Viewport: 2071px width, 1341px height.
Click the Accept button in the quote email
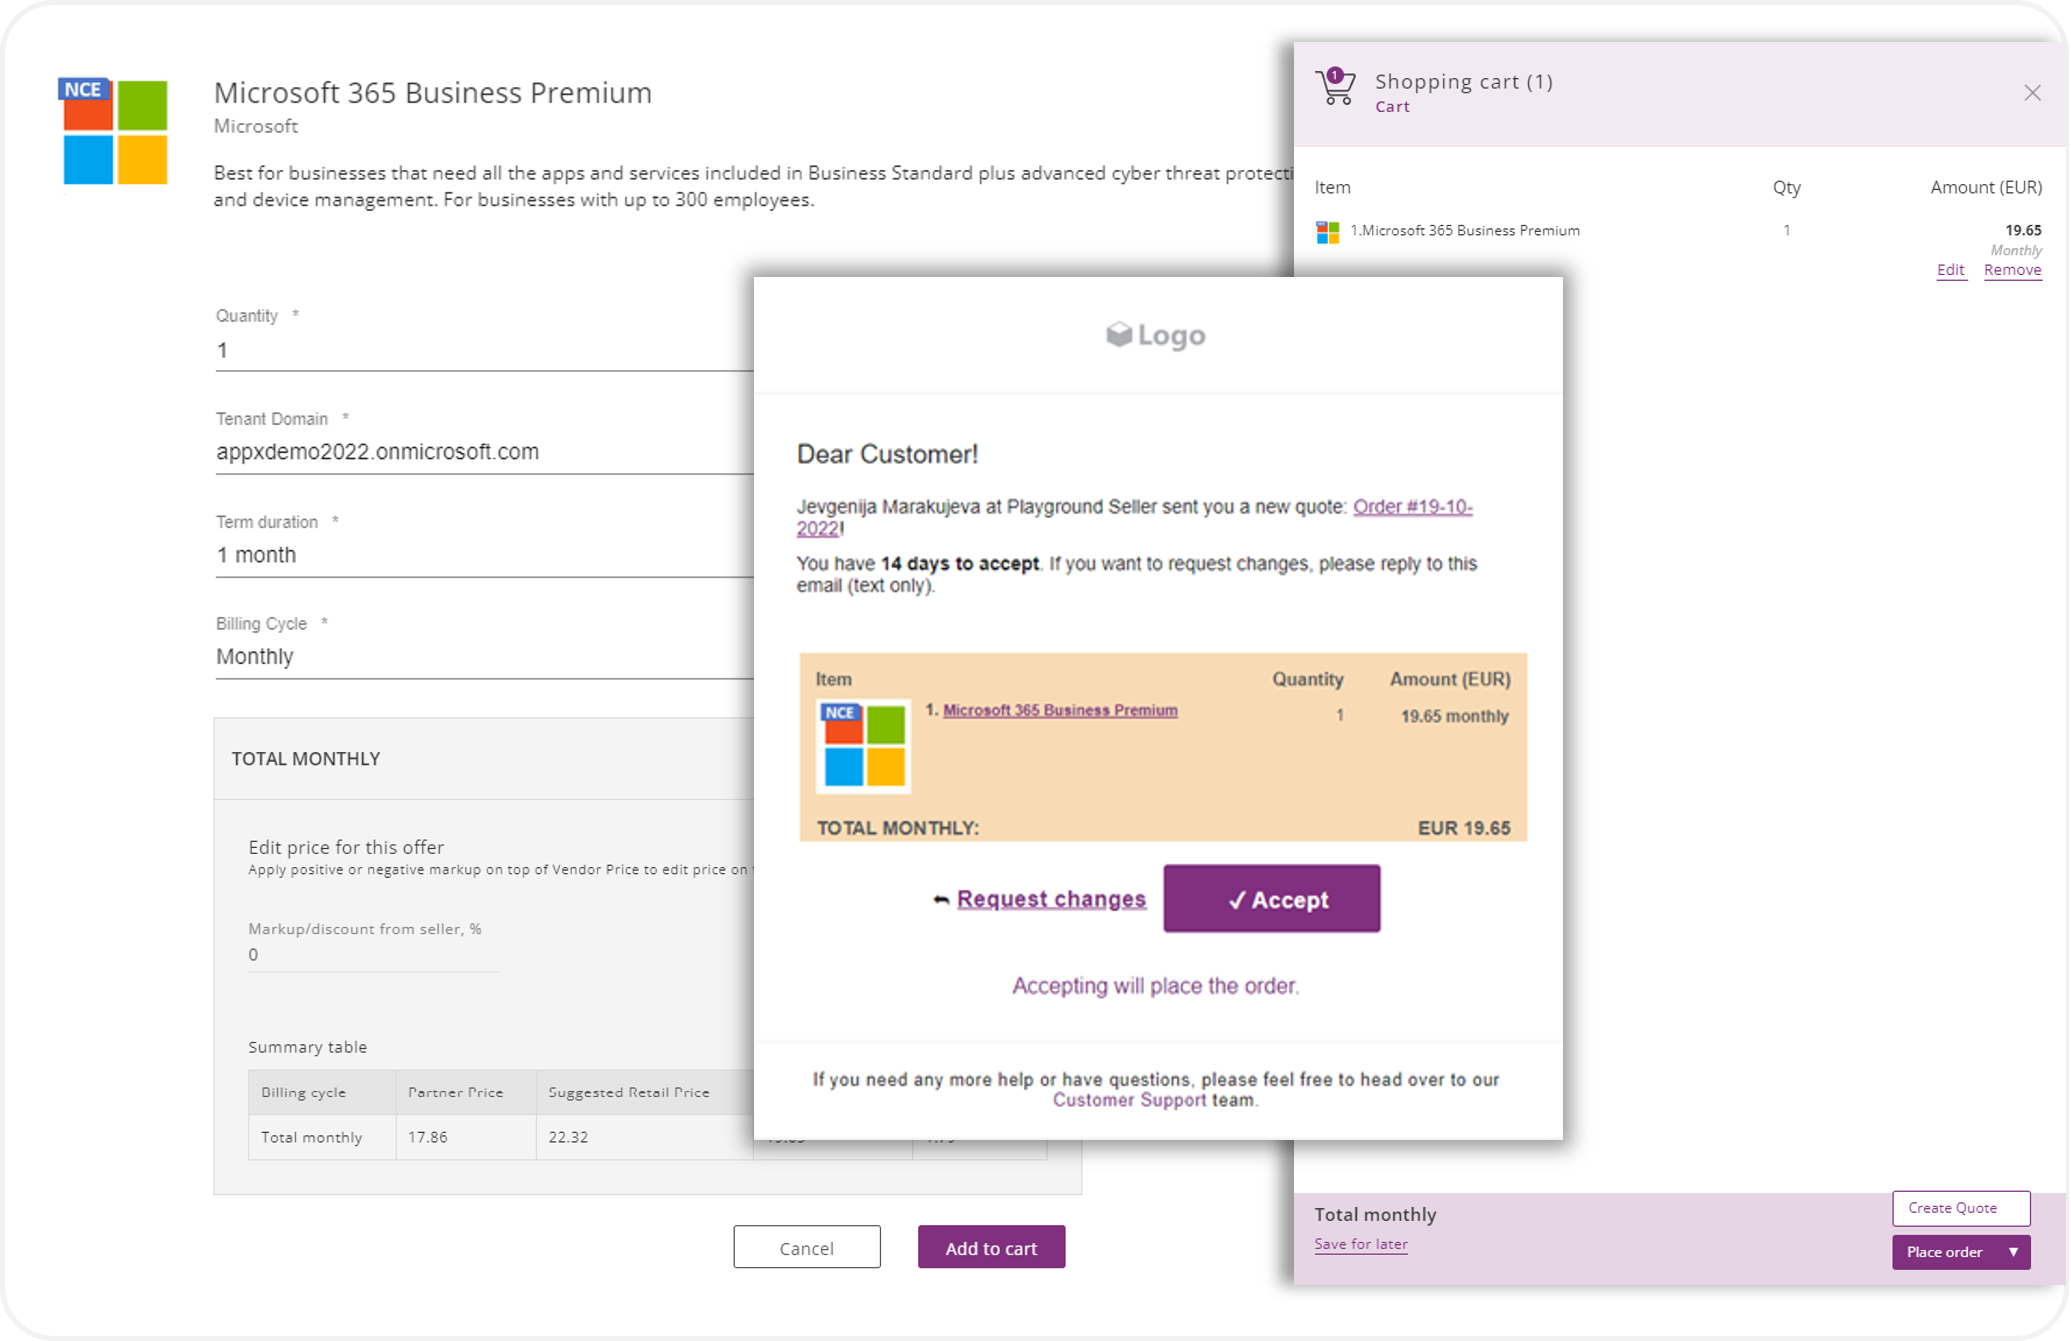[1271, 899]
